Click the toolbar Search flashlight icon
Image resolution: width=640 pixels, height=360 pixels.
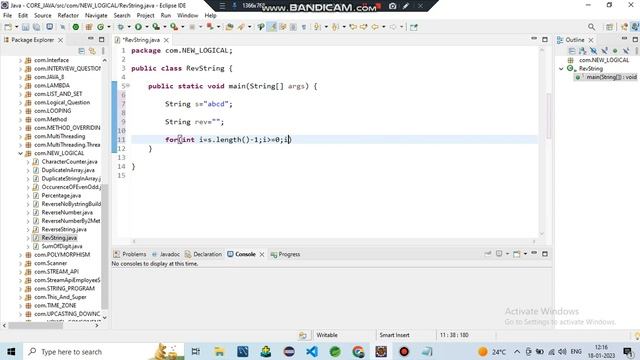(241, 27)
